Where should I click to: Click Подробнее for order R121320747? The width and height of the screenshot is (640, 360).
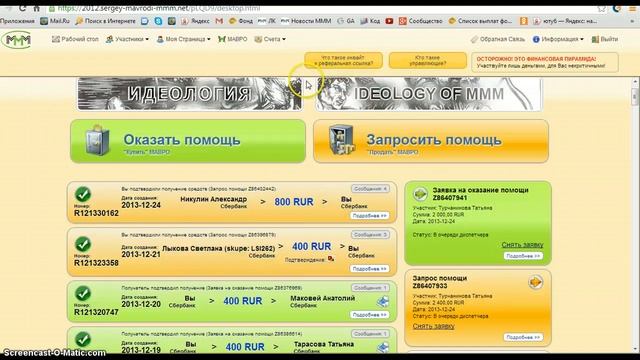click(x=369, y=315)
